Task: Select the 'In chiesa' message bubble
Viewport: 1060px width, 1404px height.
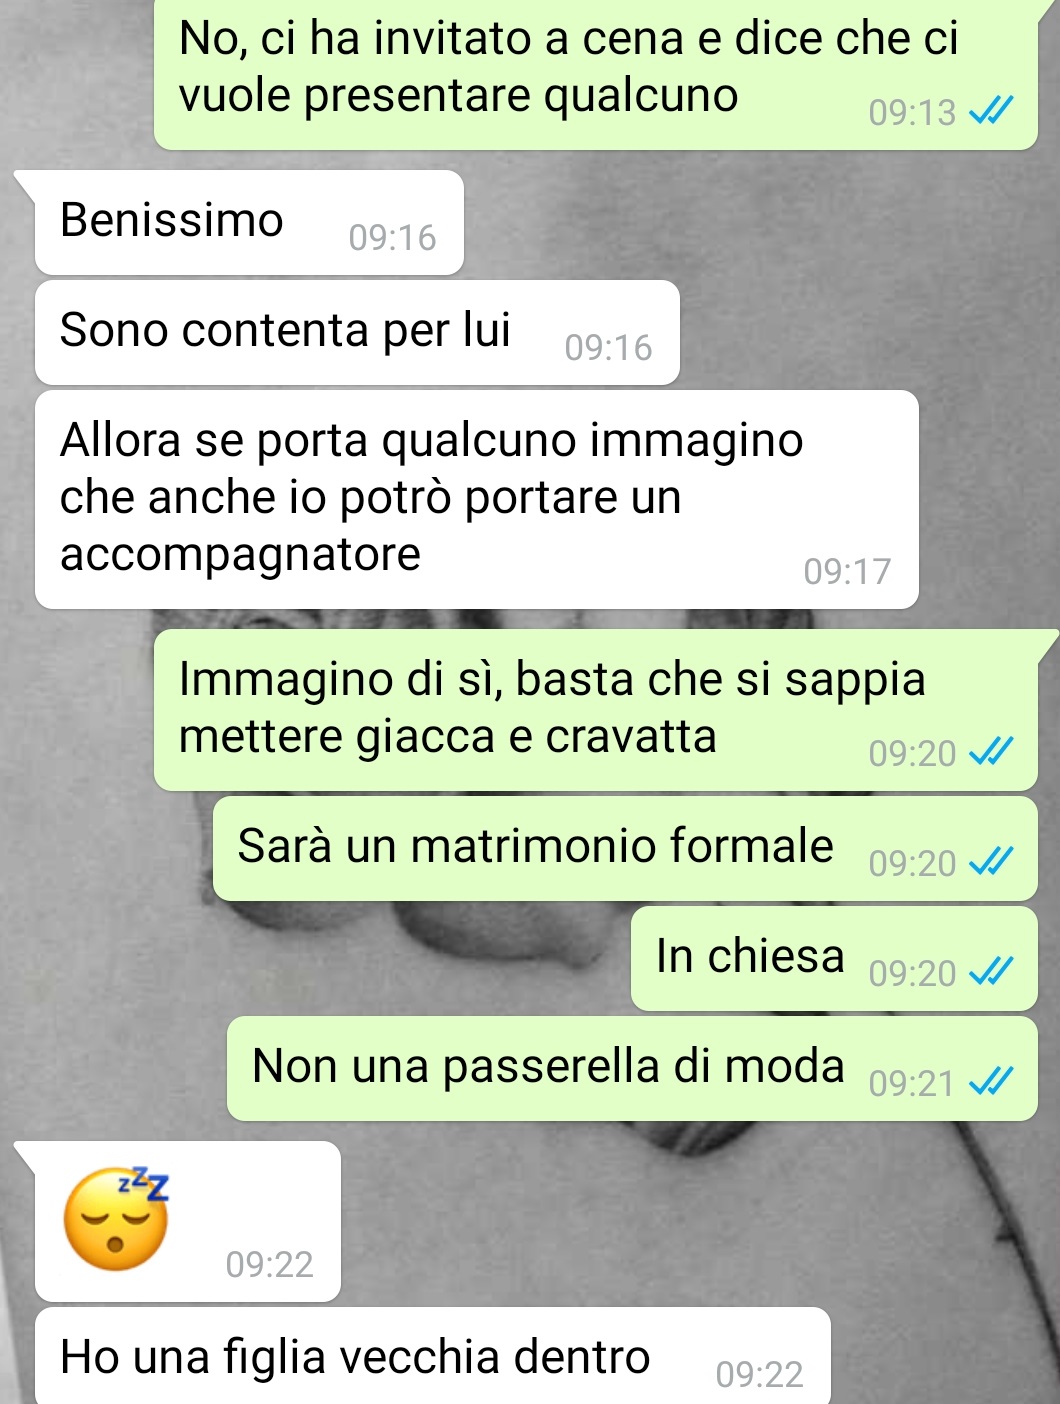Action: coord(834,958)
